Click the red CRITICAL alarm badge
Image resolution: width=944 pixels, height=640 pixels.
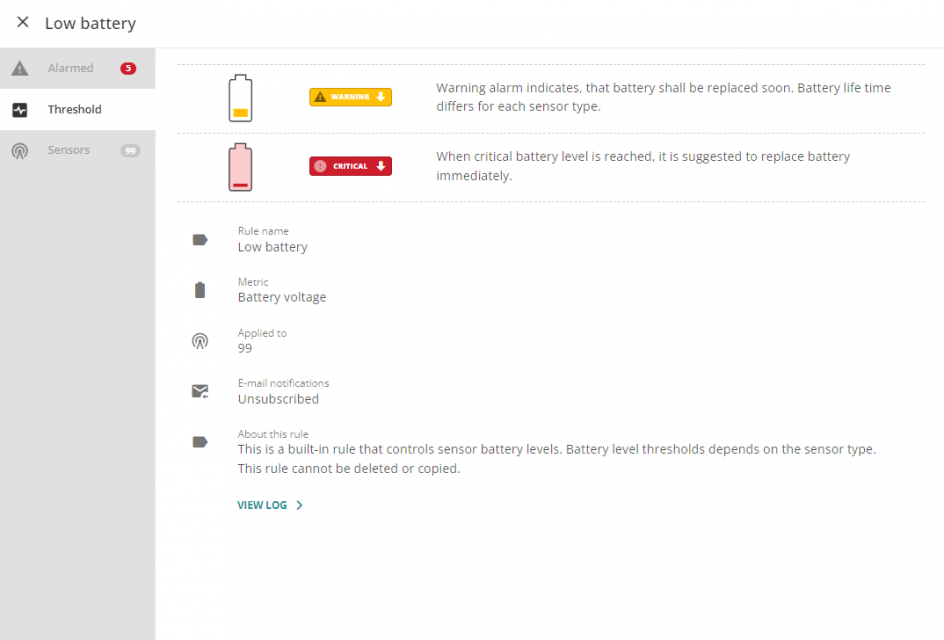coord(350,166)
